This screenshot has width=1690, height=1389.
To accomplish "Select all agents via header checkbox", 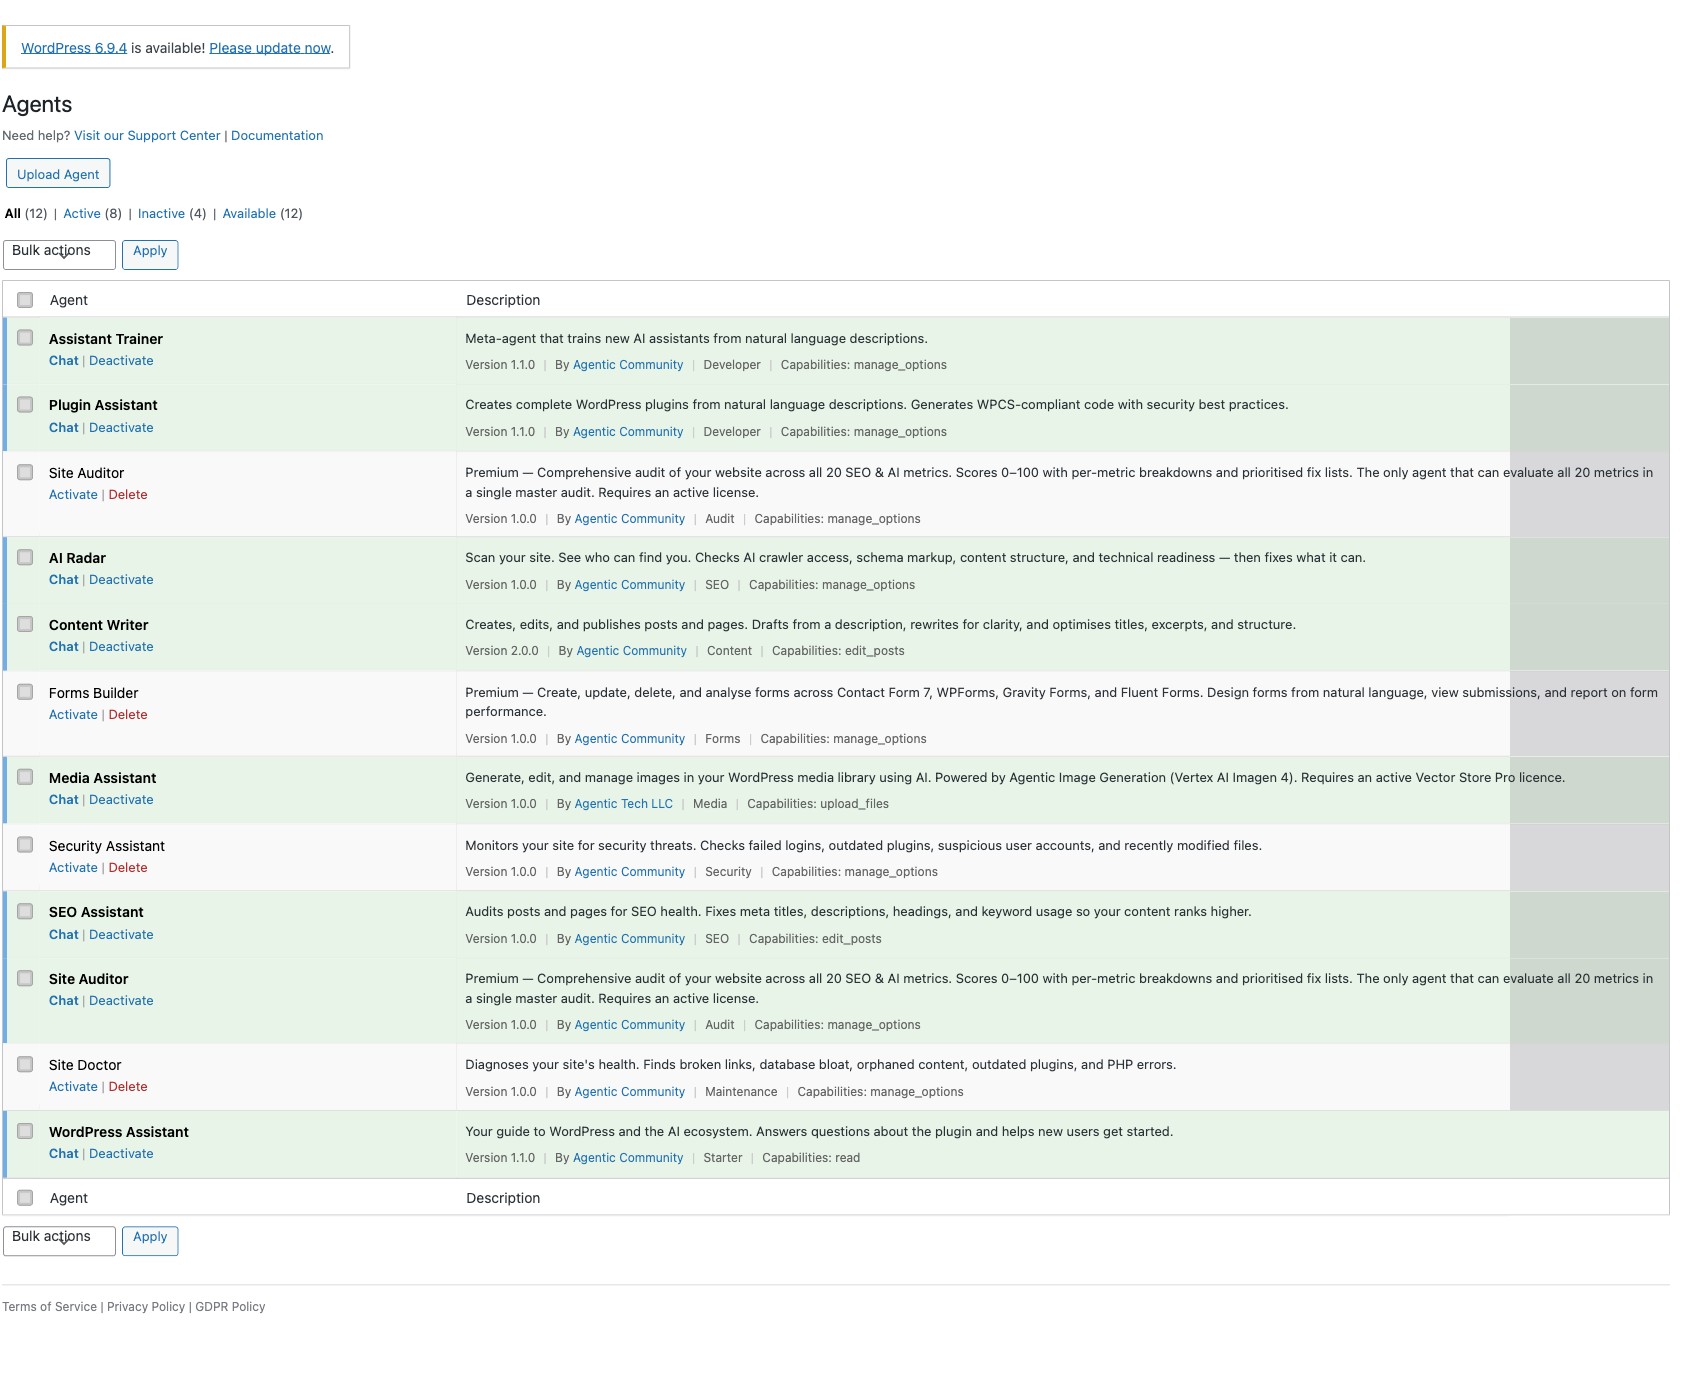I will pos(25,298).
